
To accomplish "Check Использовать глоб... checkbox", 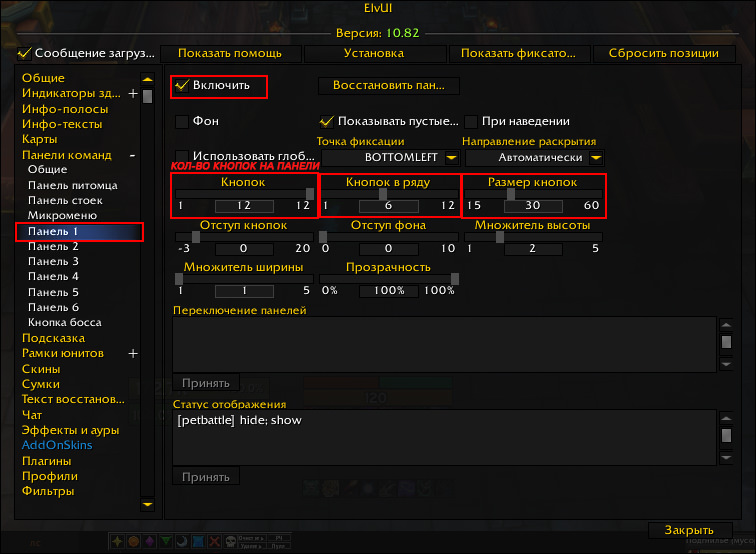I will (182, 155).
